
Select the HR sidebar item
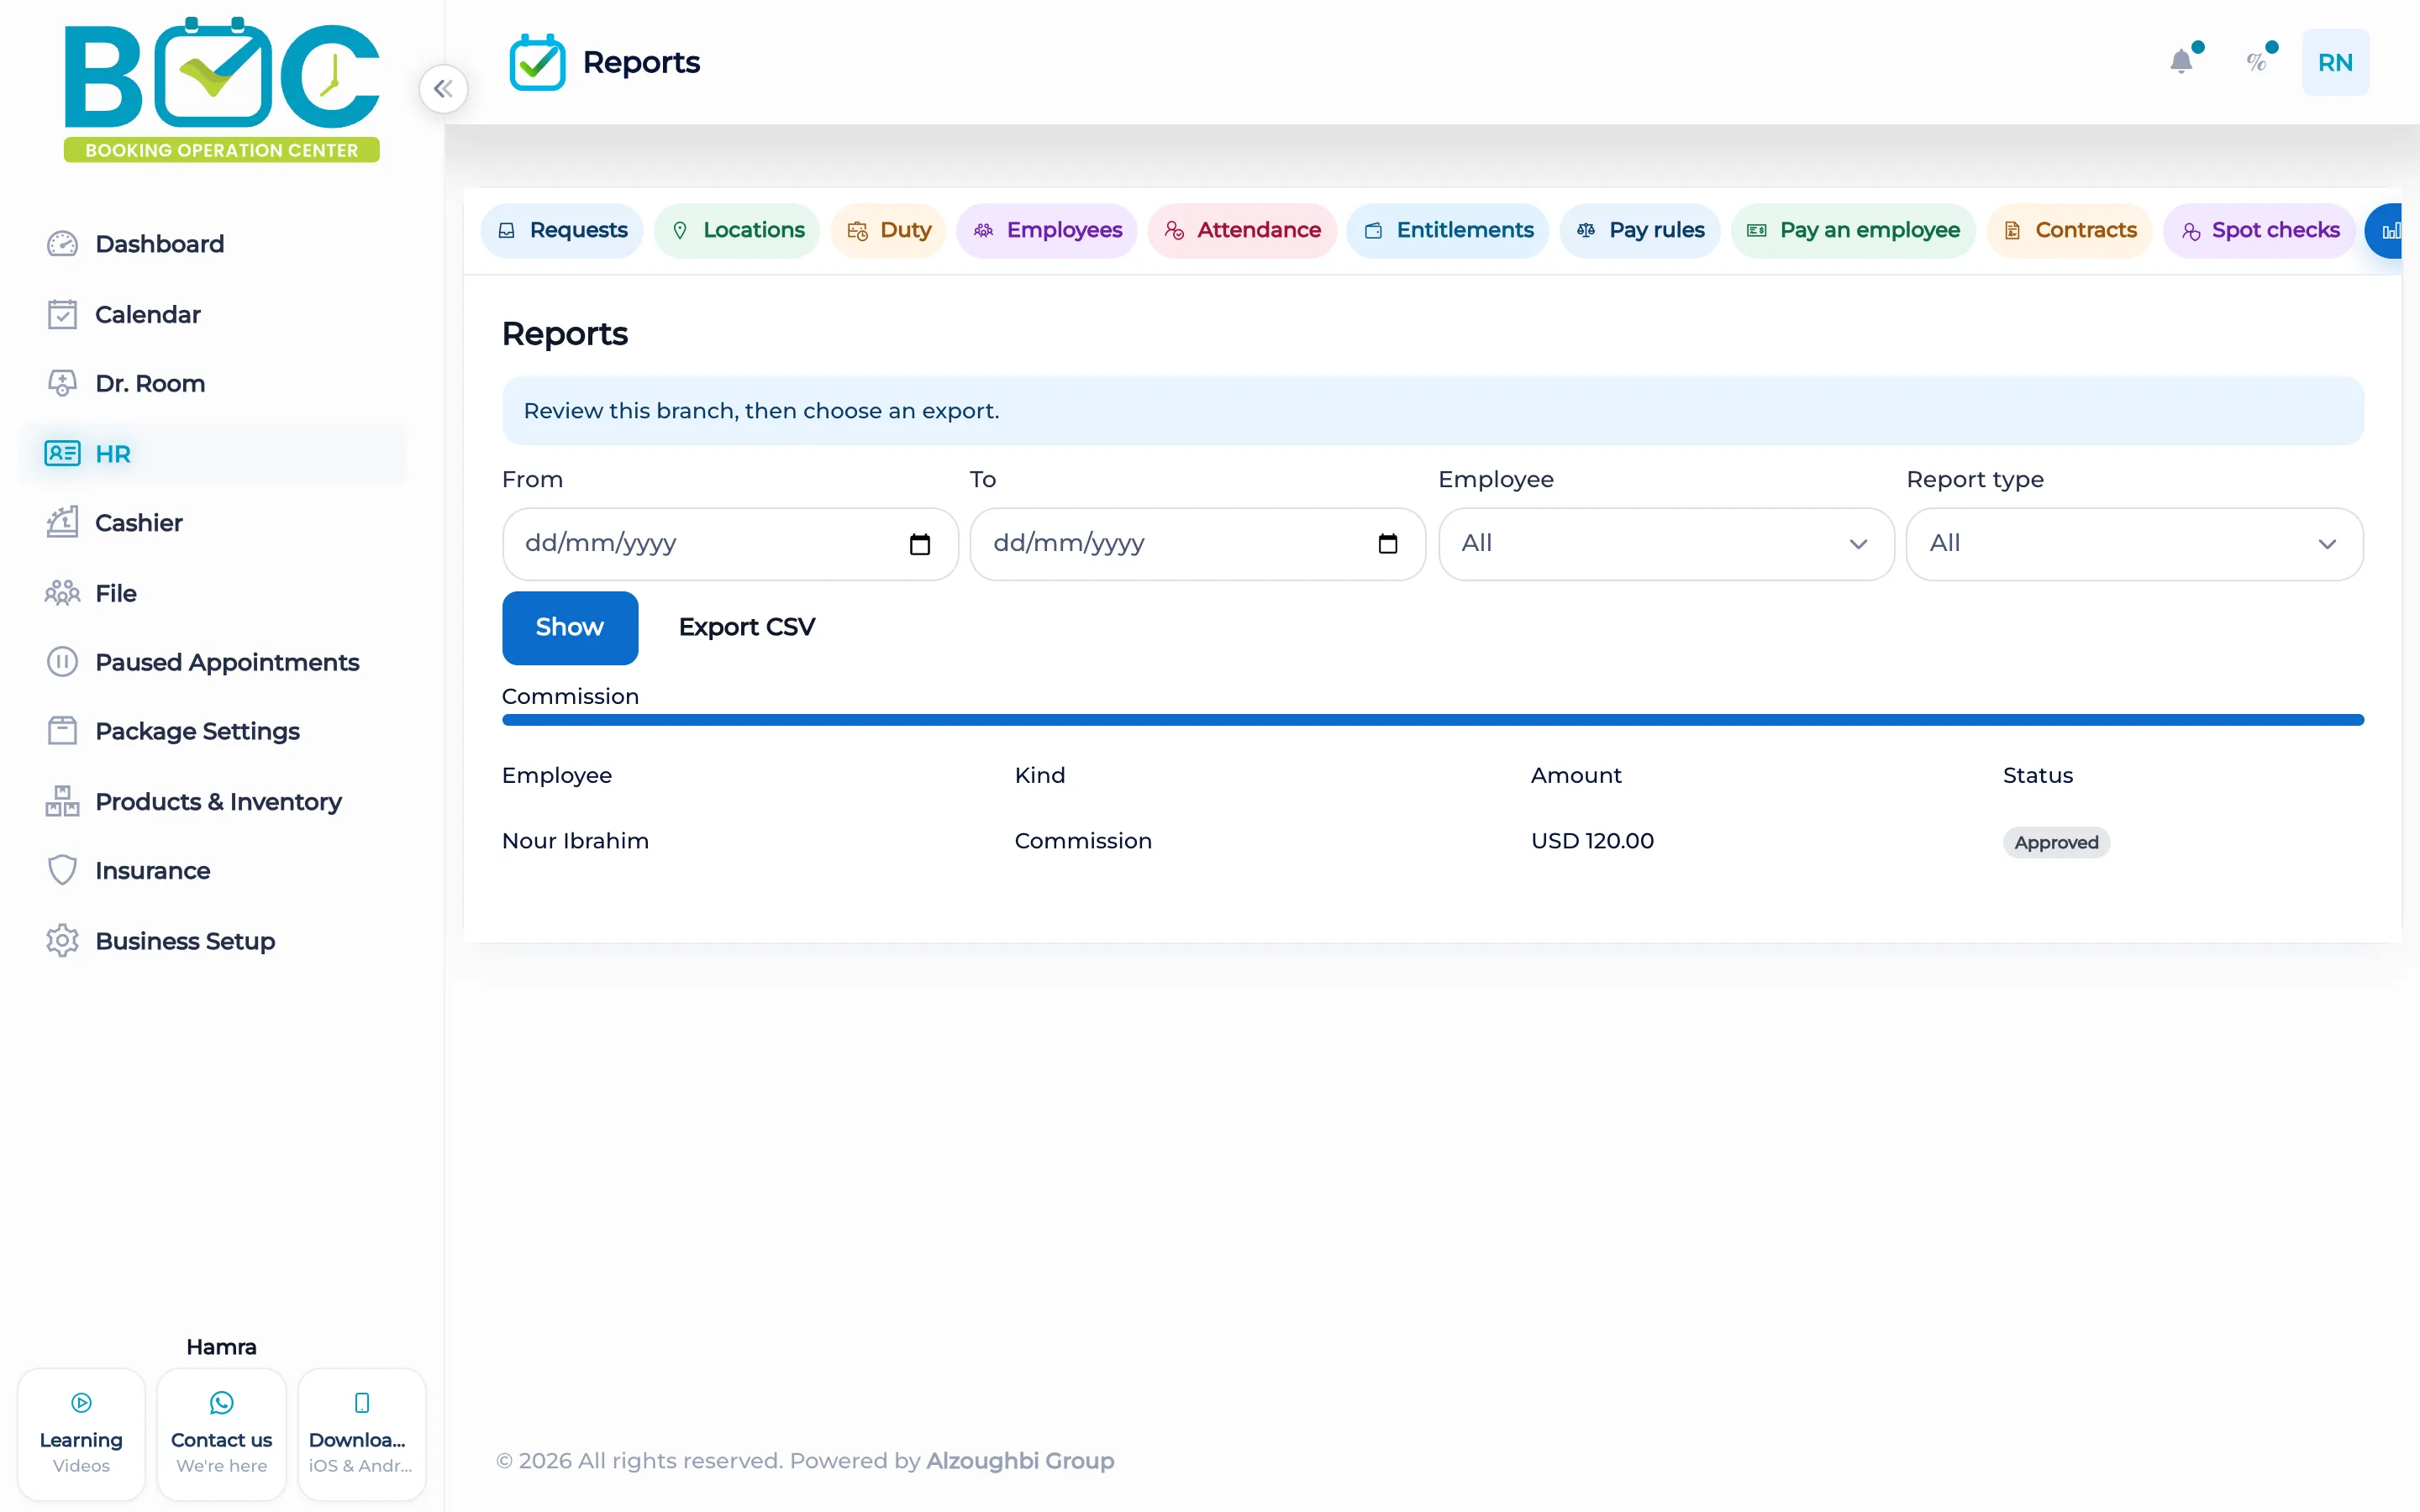[212, 453]
